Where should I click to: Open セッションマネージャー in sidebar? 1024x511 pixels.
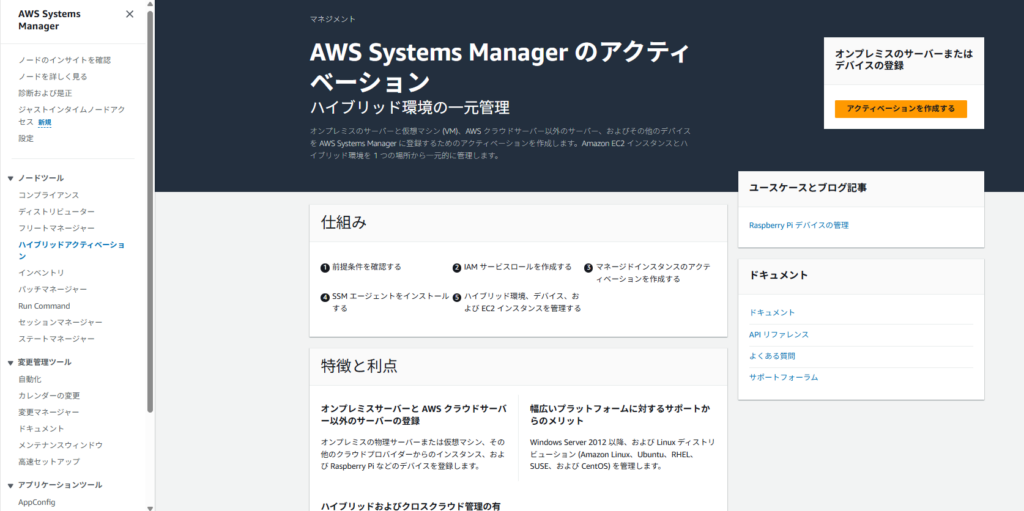pos(60,322)
